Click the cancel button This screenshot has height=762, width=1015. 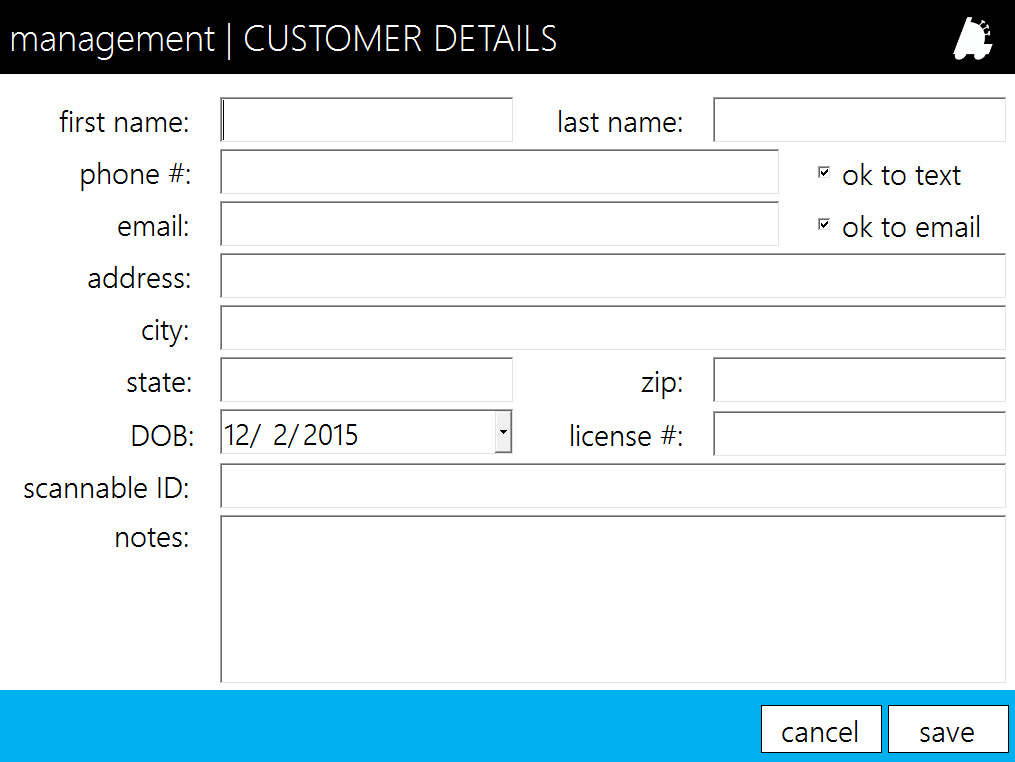coord(821,729)
